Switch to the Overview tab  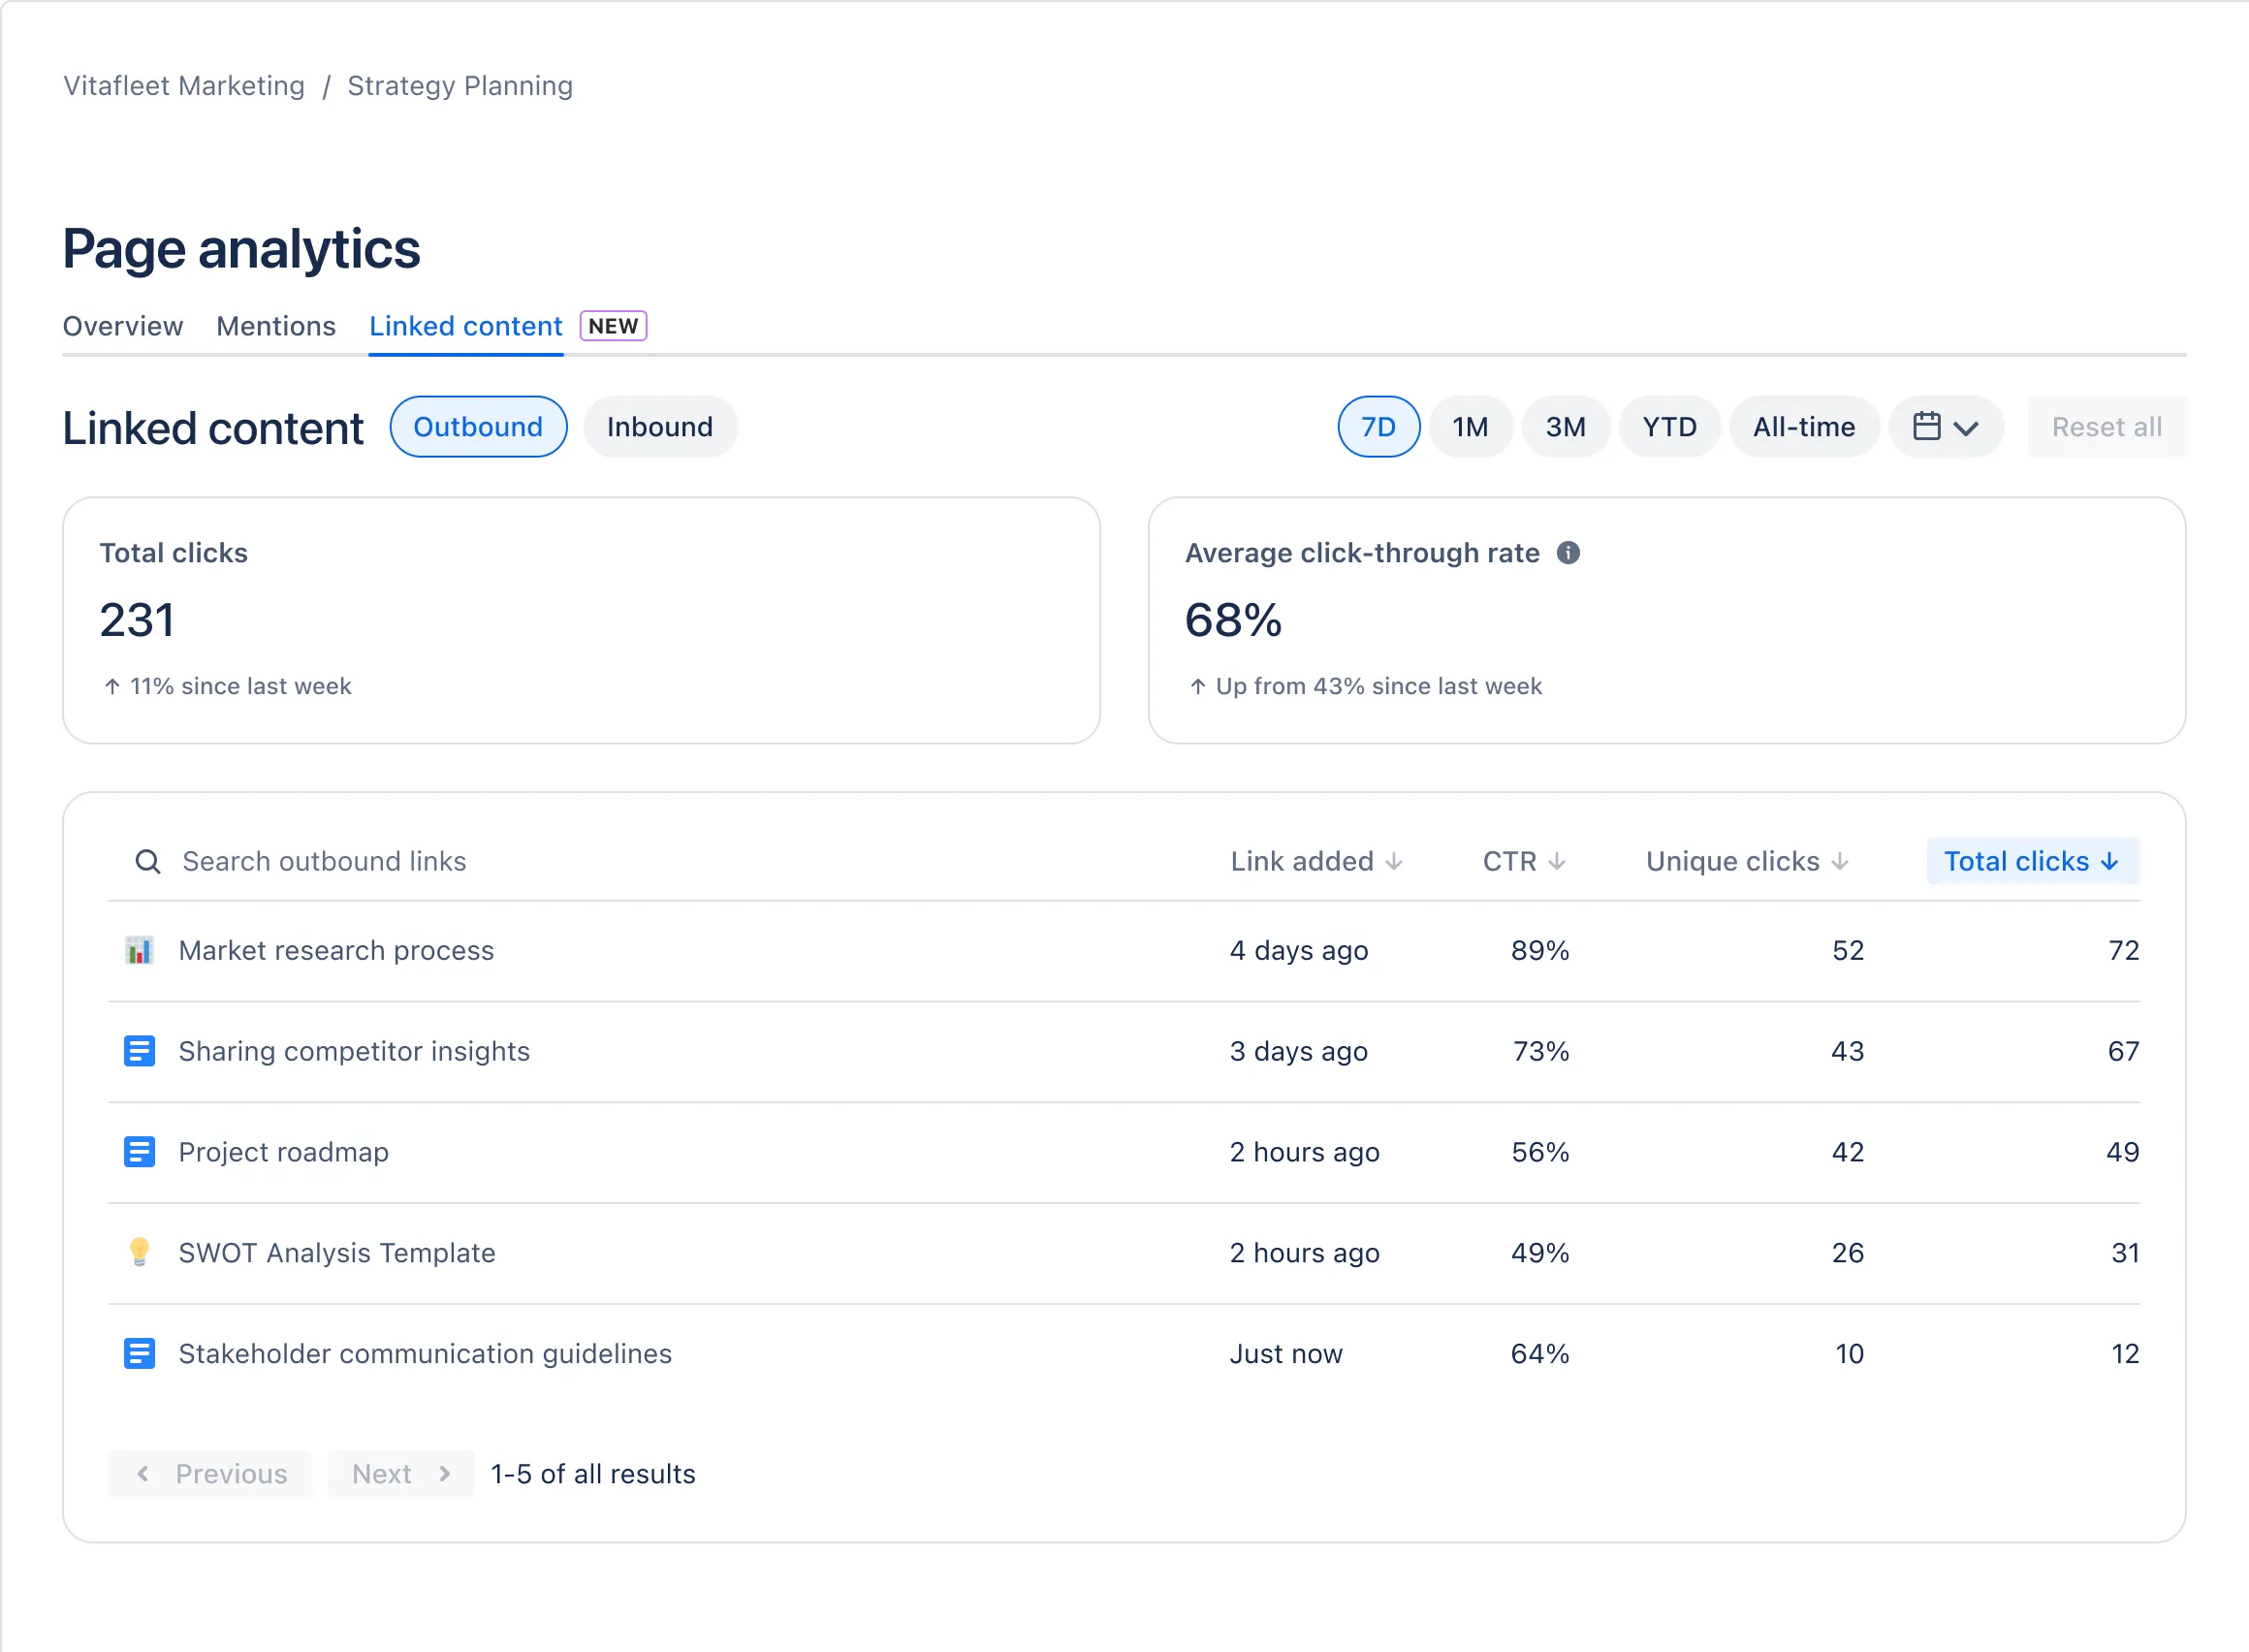click(123, 326)
